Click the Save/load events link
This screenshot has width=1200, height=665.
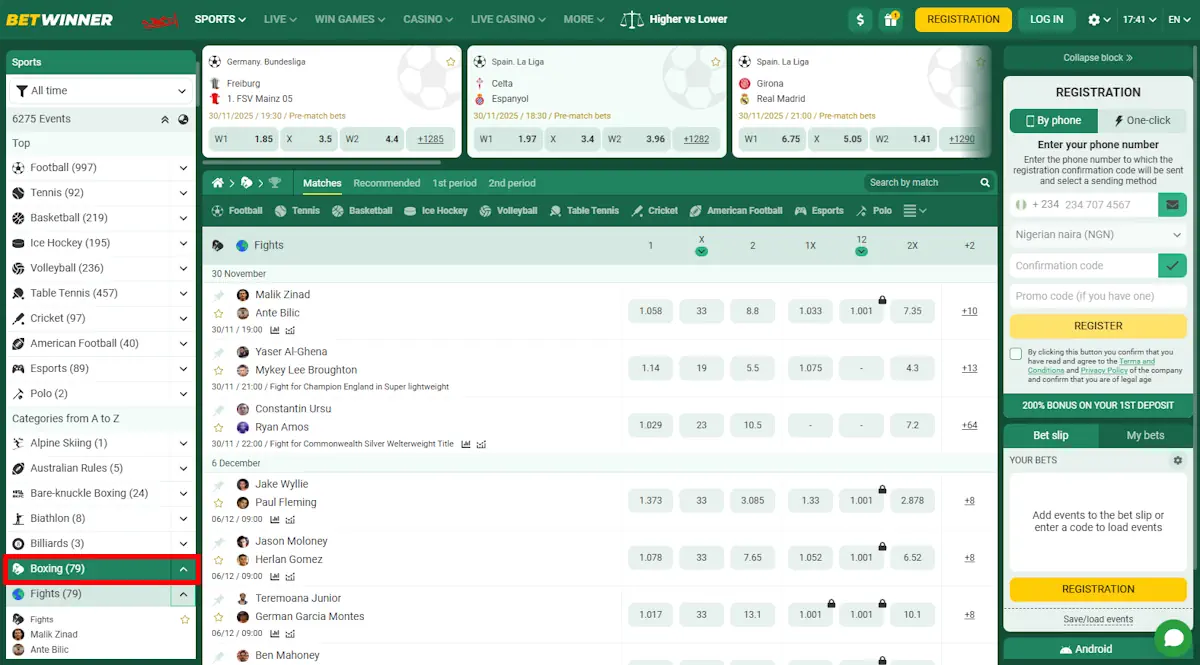point(1097,620)
